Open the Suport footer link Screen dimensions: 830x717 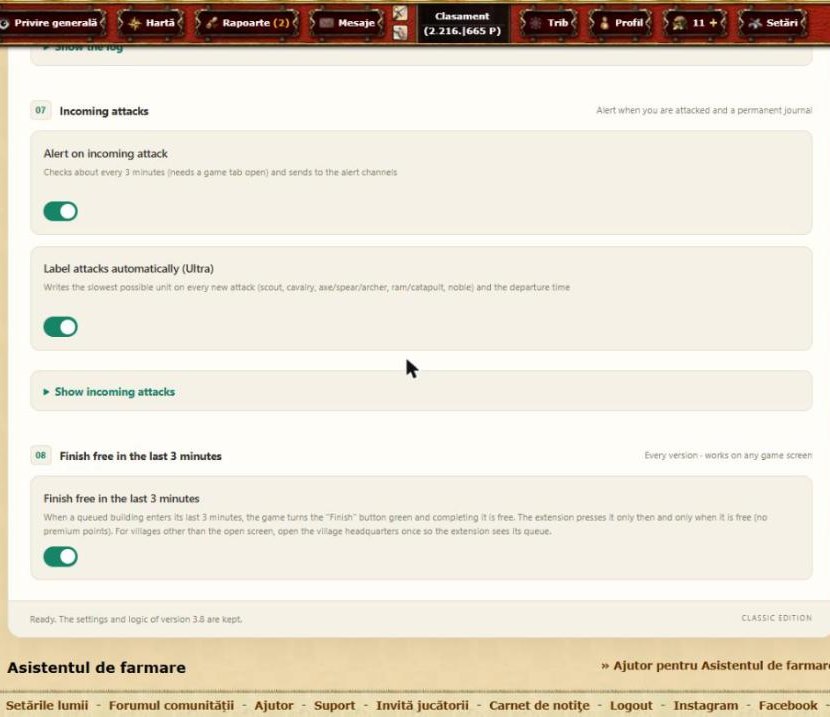pyautogui.click(x=335, y=705)
